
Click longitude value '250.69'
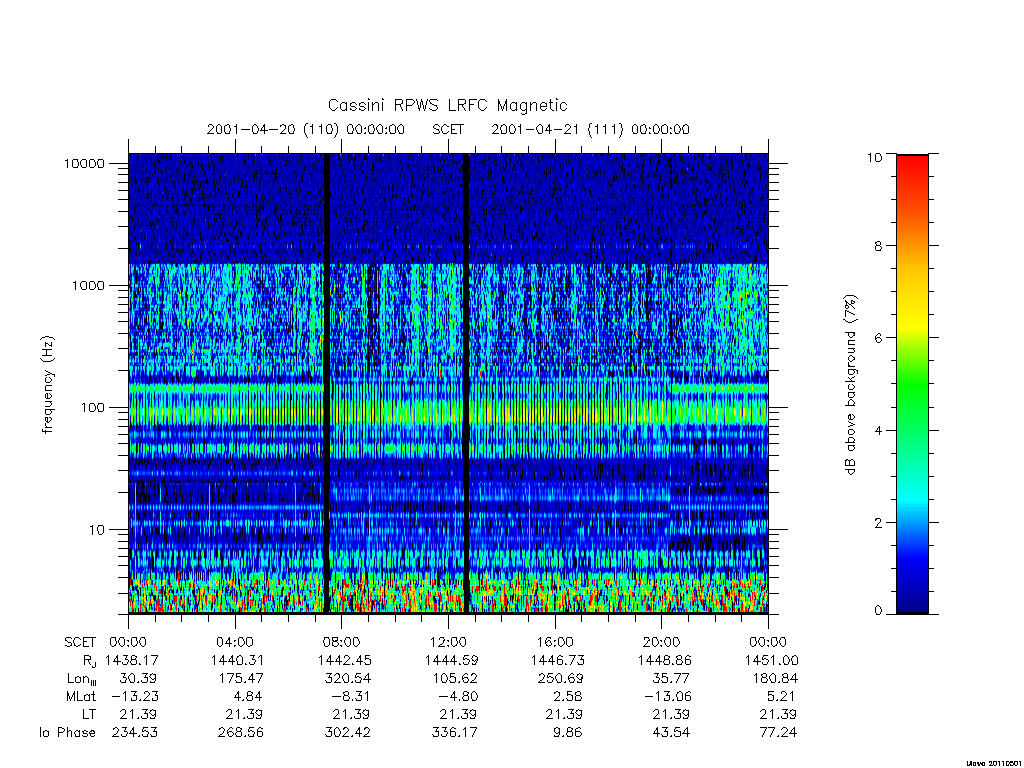pyautogui.click(x=561, y=679)
